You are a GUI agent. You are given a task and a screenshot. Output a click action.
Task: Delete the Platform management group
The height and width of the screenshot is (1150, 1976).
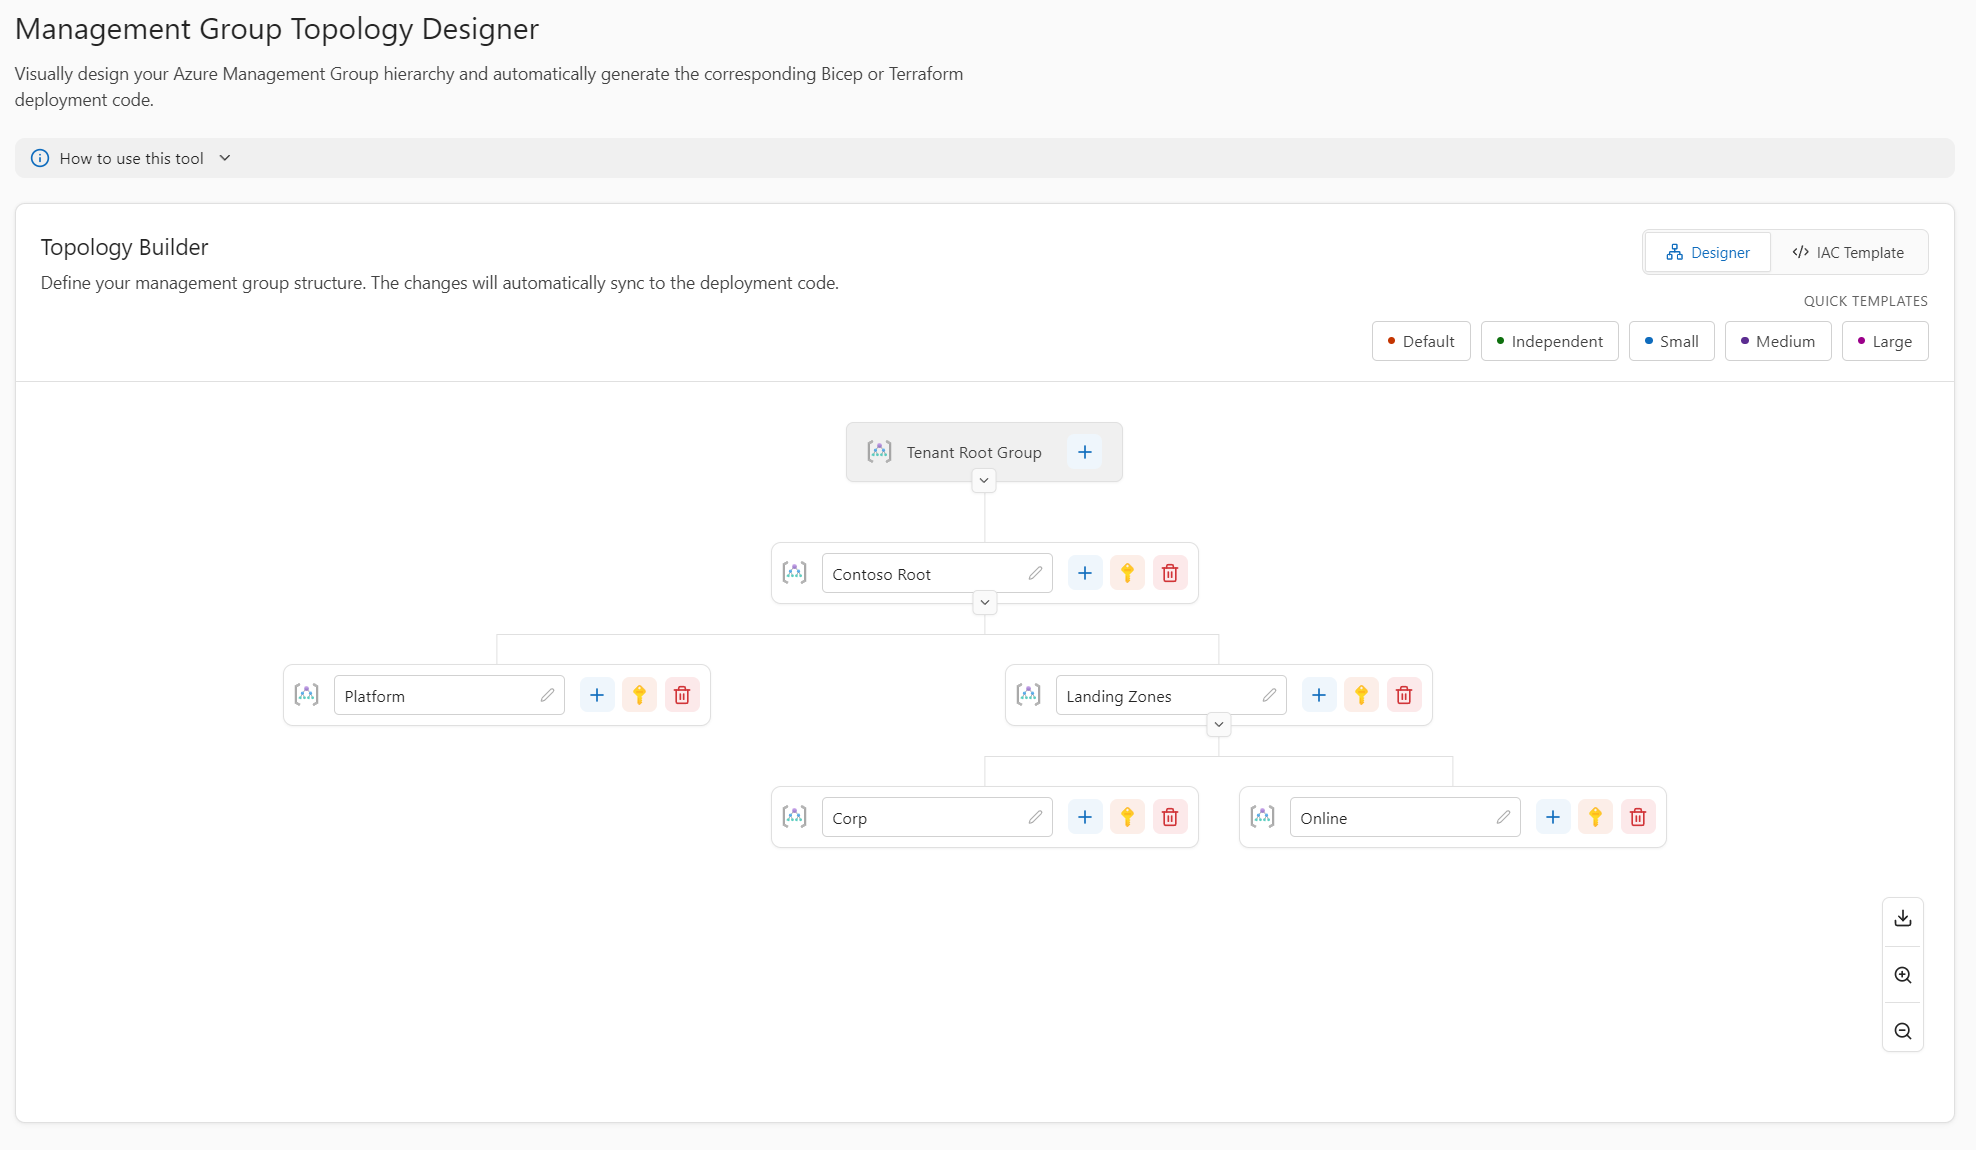pos(682,696)
